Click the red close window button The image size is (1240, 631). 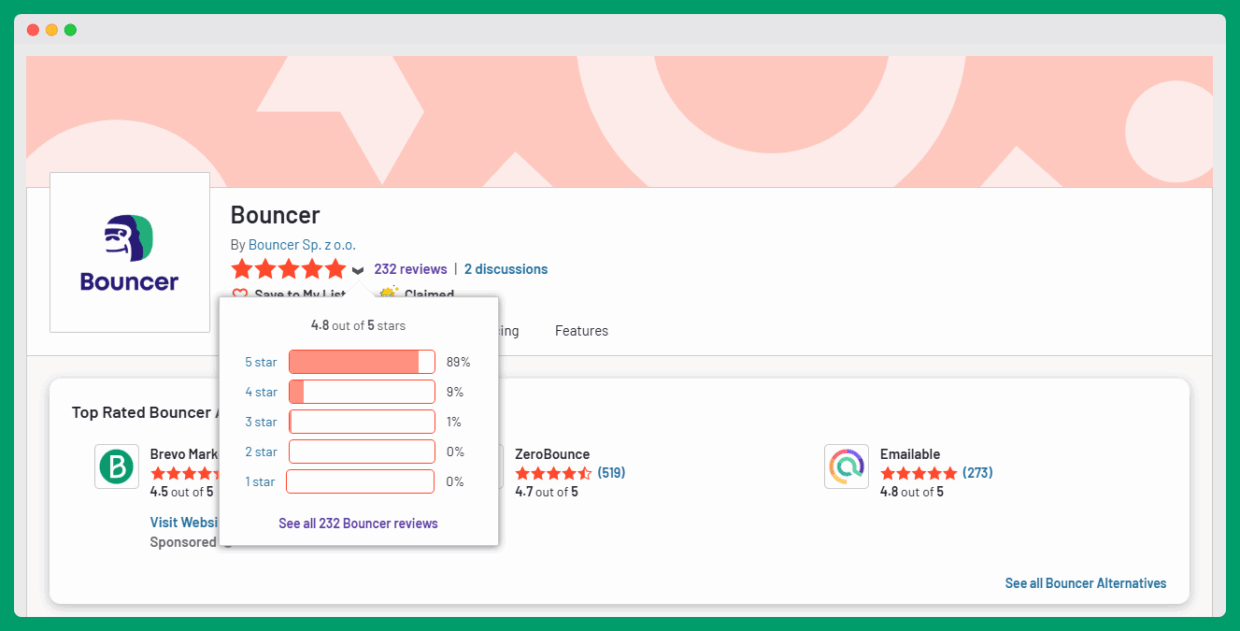[x=33, y=30]
